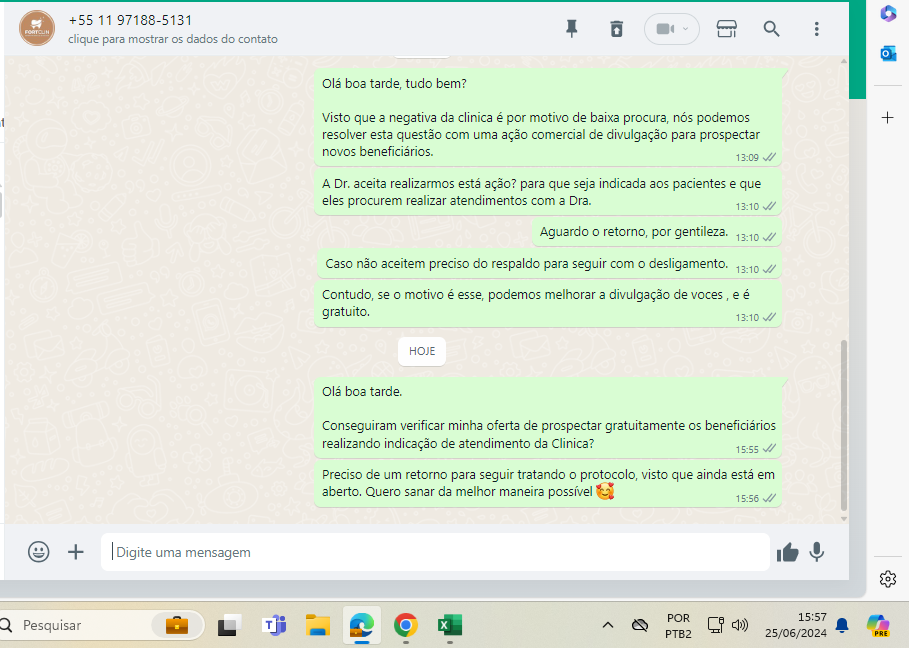Open the video call dropdown
The image size is (909, 648).
(x=672, y=28)
